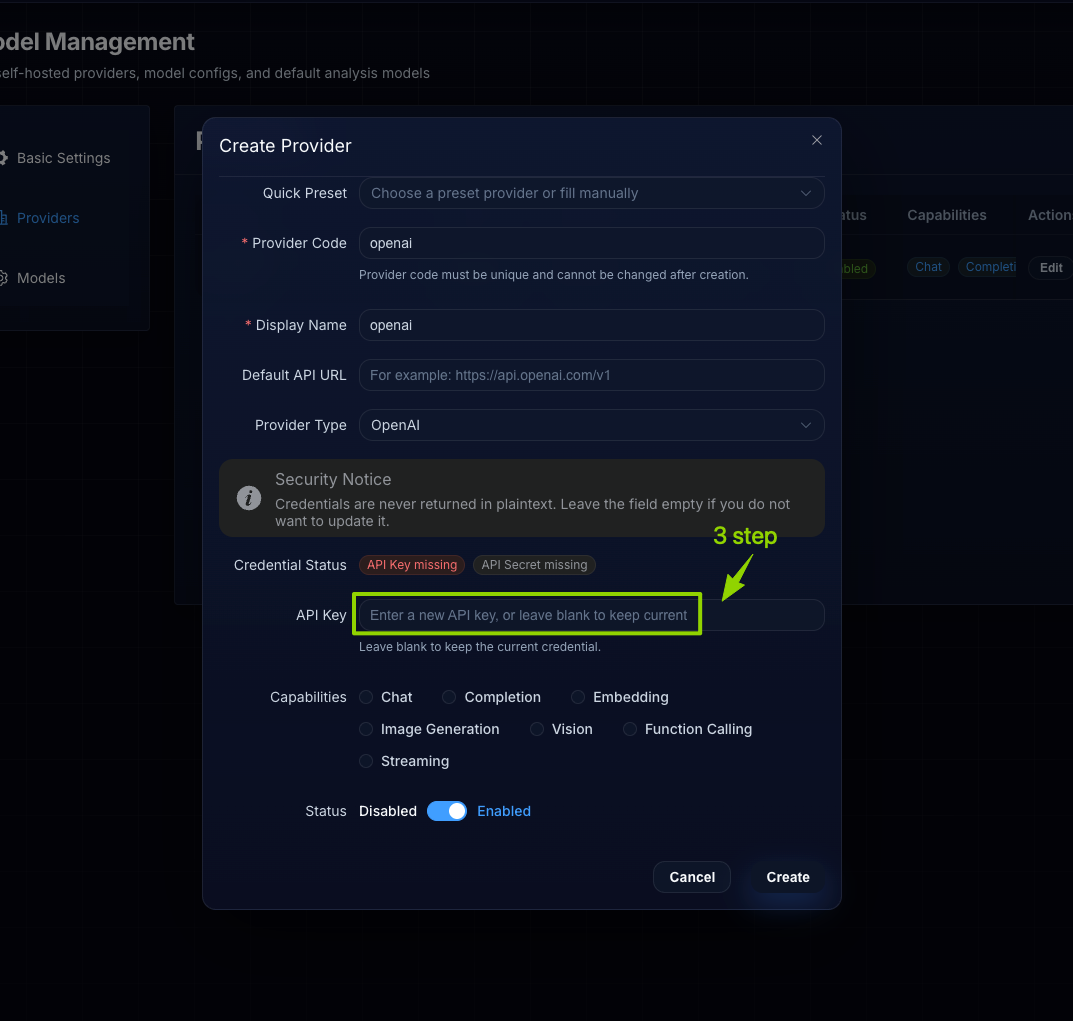This screenshot has width=1073, height=1021.
Task: Click the Security Notice info icon
Action: (x=249, y=498)
